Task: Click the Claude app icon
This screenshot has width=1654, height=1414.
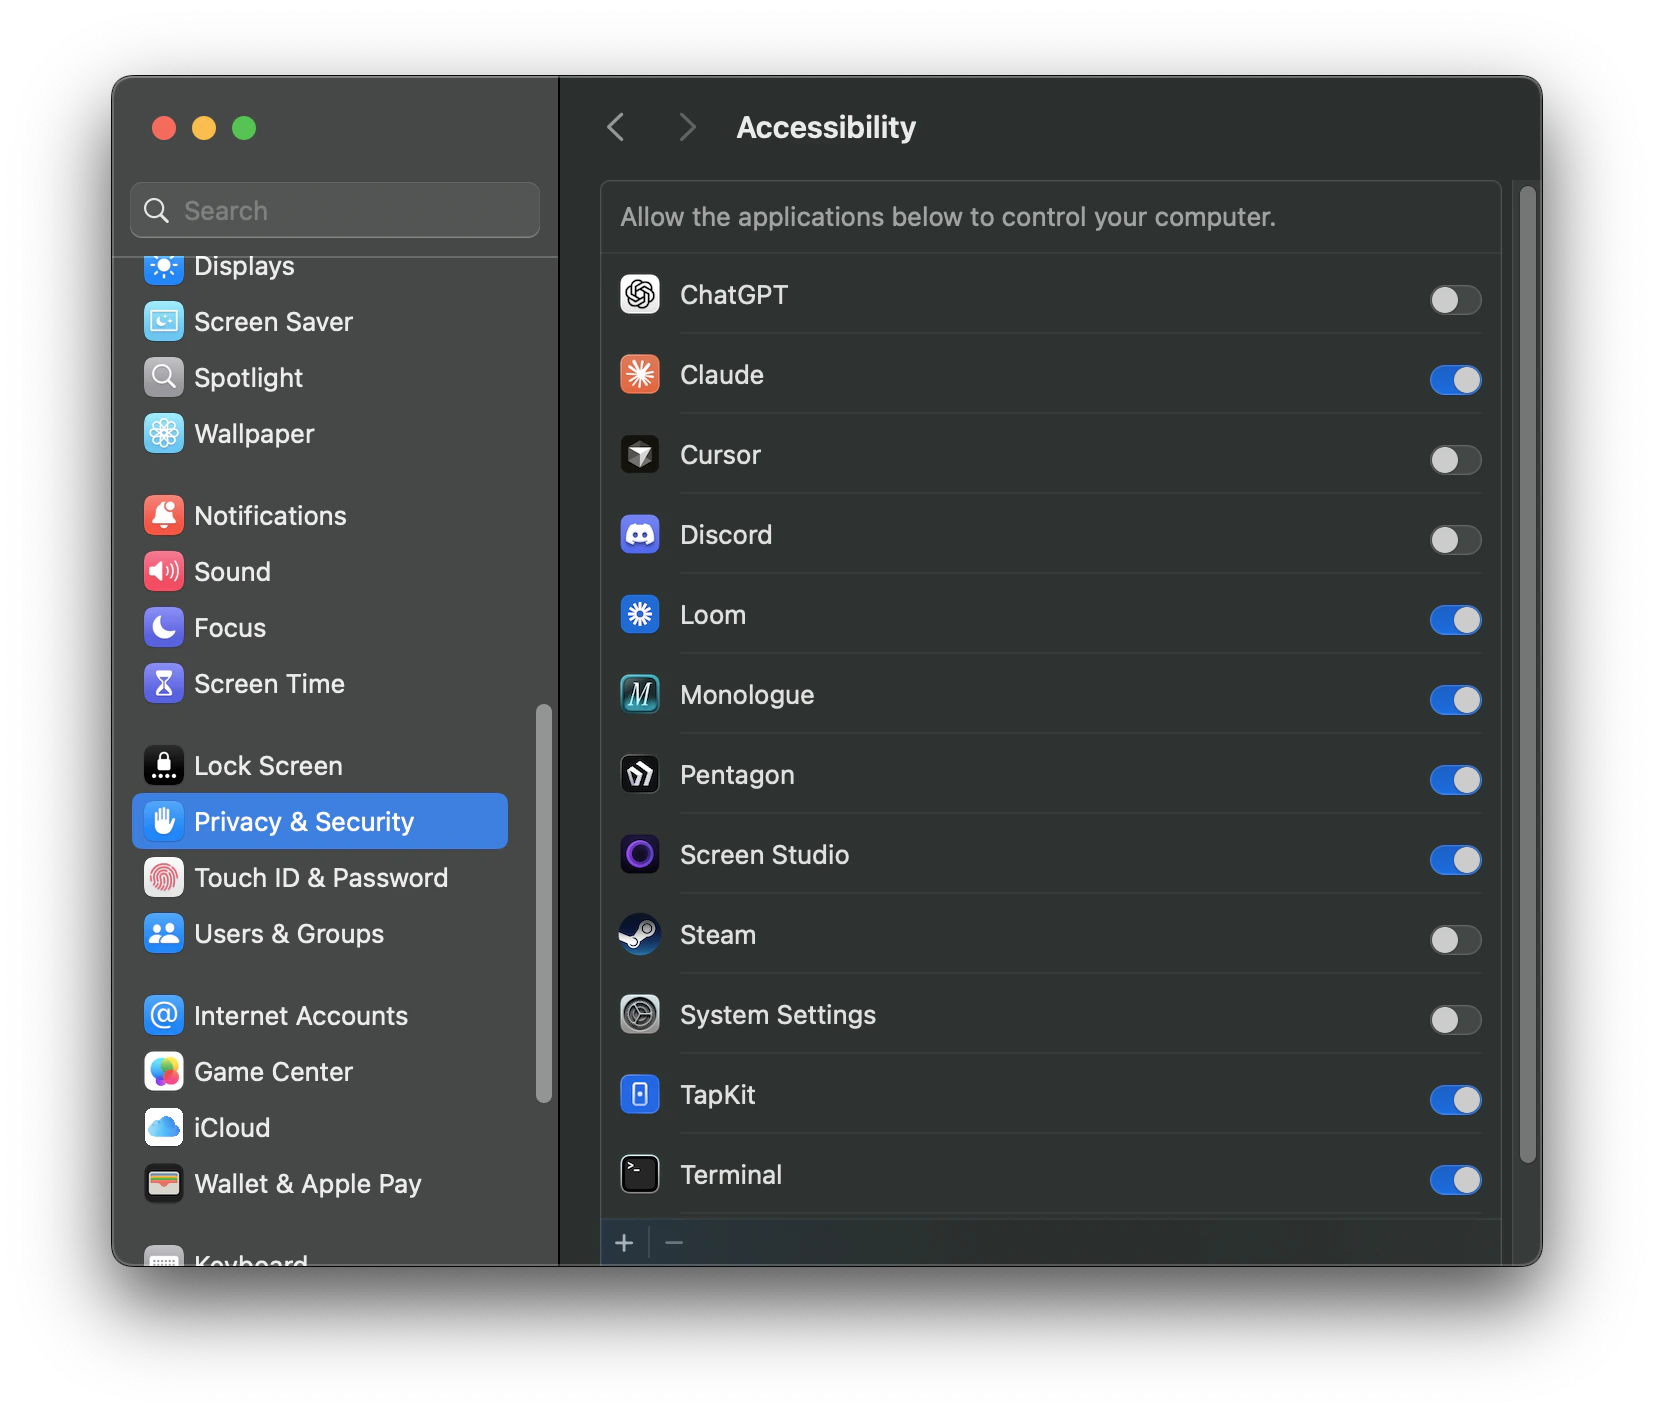Action: (640, 374)
